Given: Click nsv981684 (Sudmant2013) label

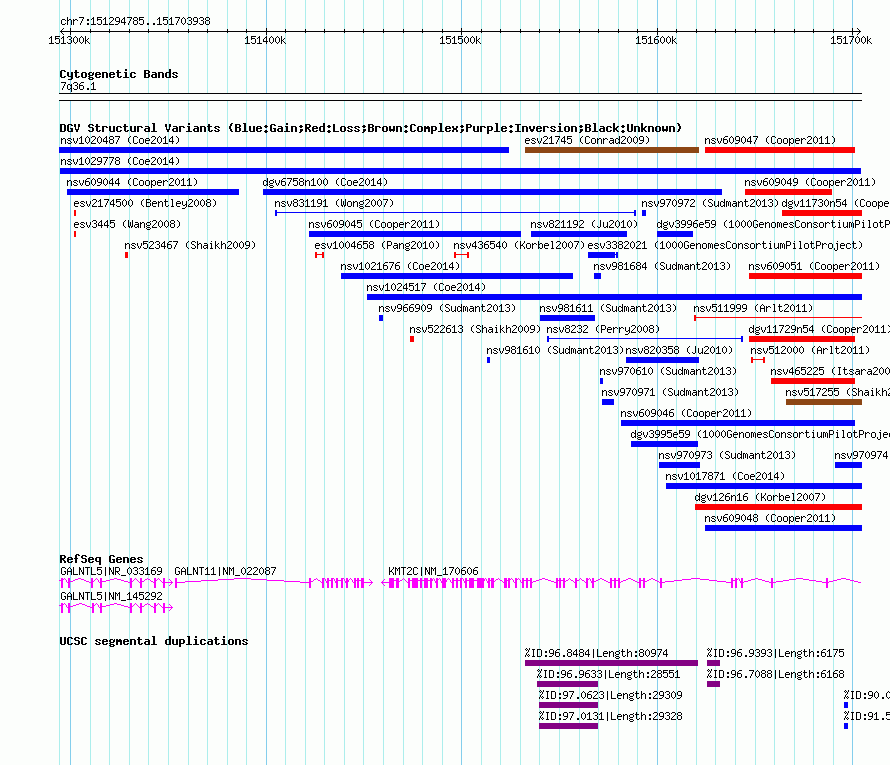Looking at the screenshot, I should 662,266.
